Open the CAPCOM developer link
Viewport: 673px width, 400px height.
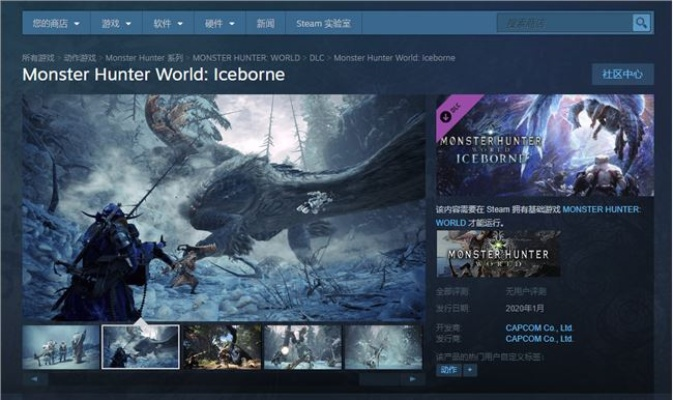tap(538, 327)
